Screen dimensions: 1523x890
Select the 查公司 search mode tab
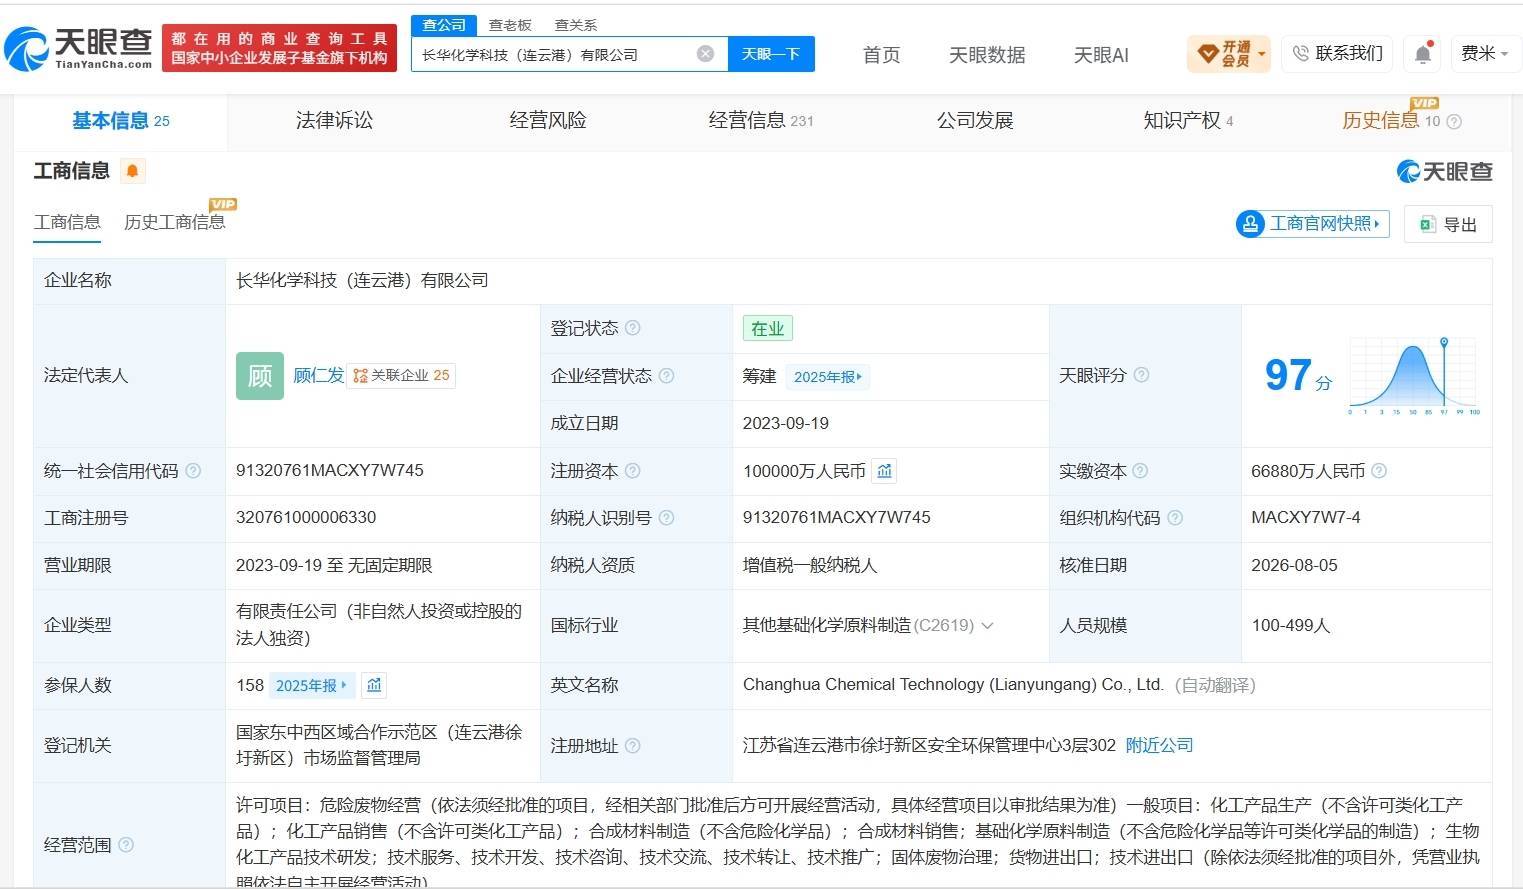point(444,25)
